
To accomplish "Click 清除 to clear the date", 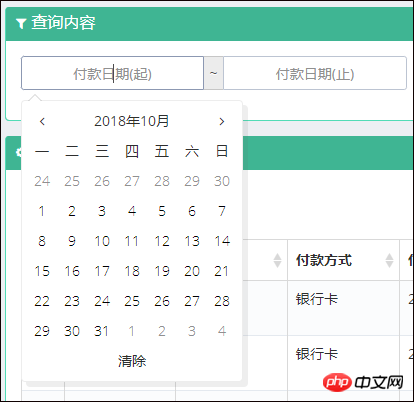I will coord(132,361).
